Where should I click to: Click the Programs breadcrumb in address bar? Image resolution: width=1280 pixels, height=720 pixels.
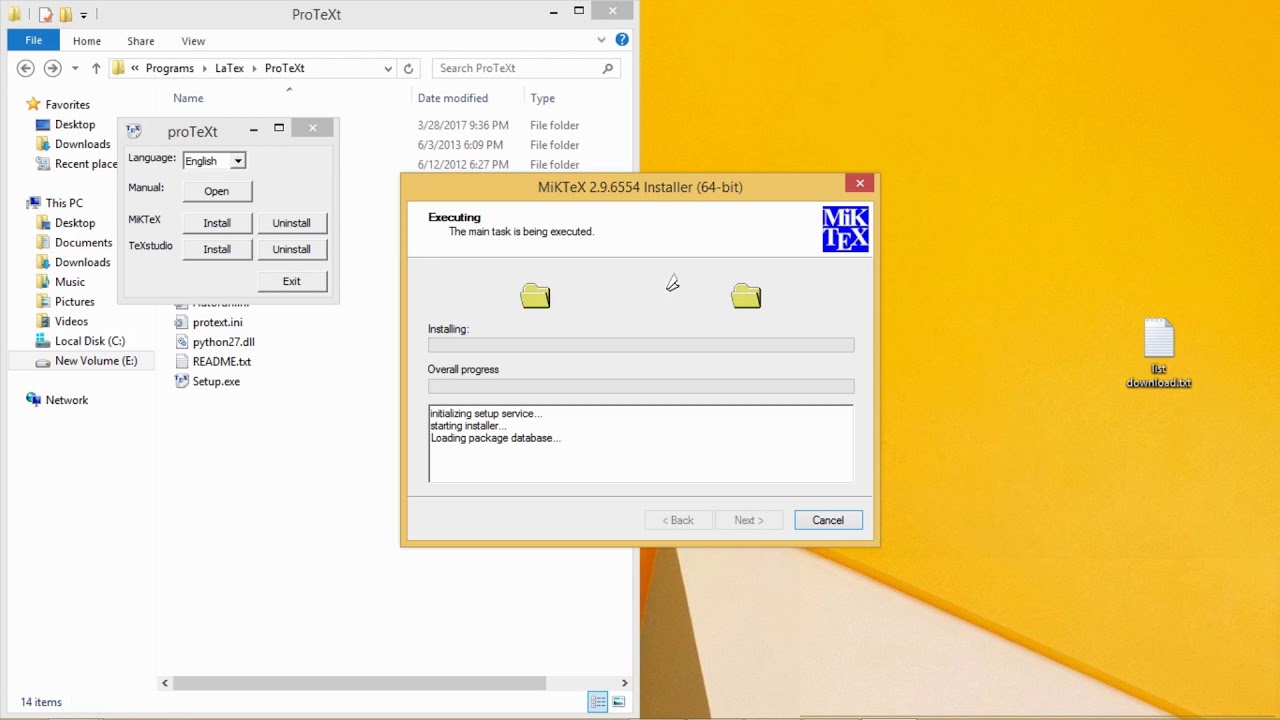pos(170,68)
